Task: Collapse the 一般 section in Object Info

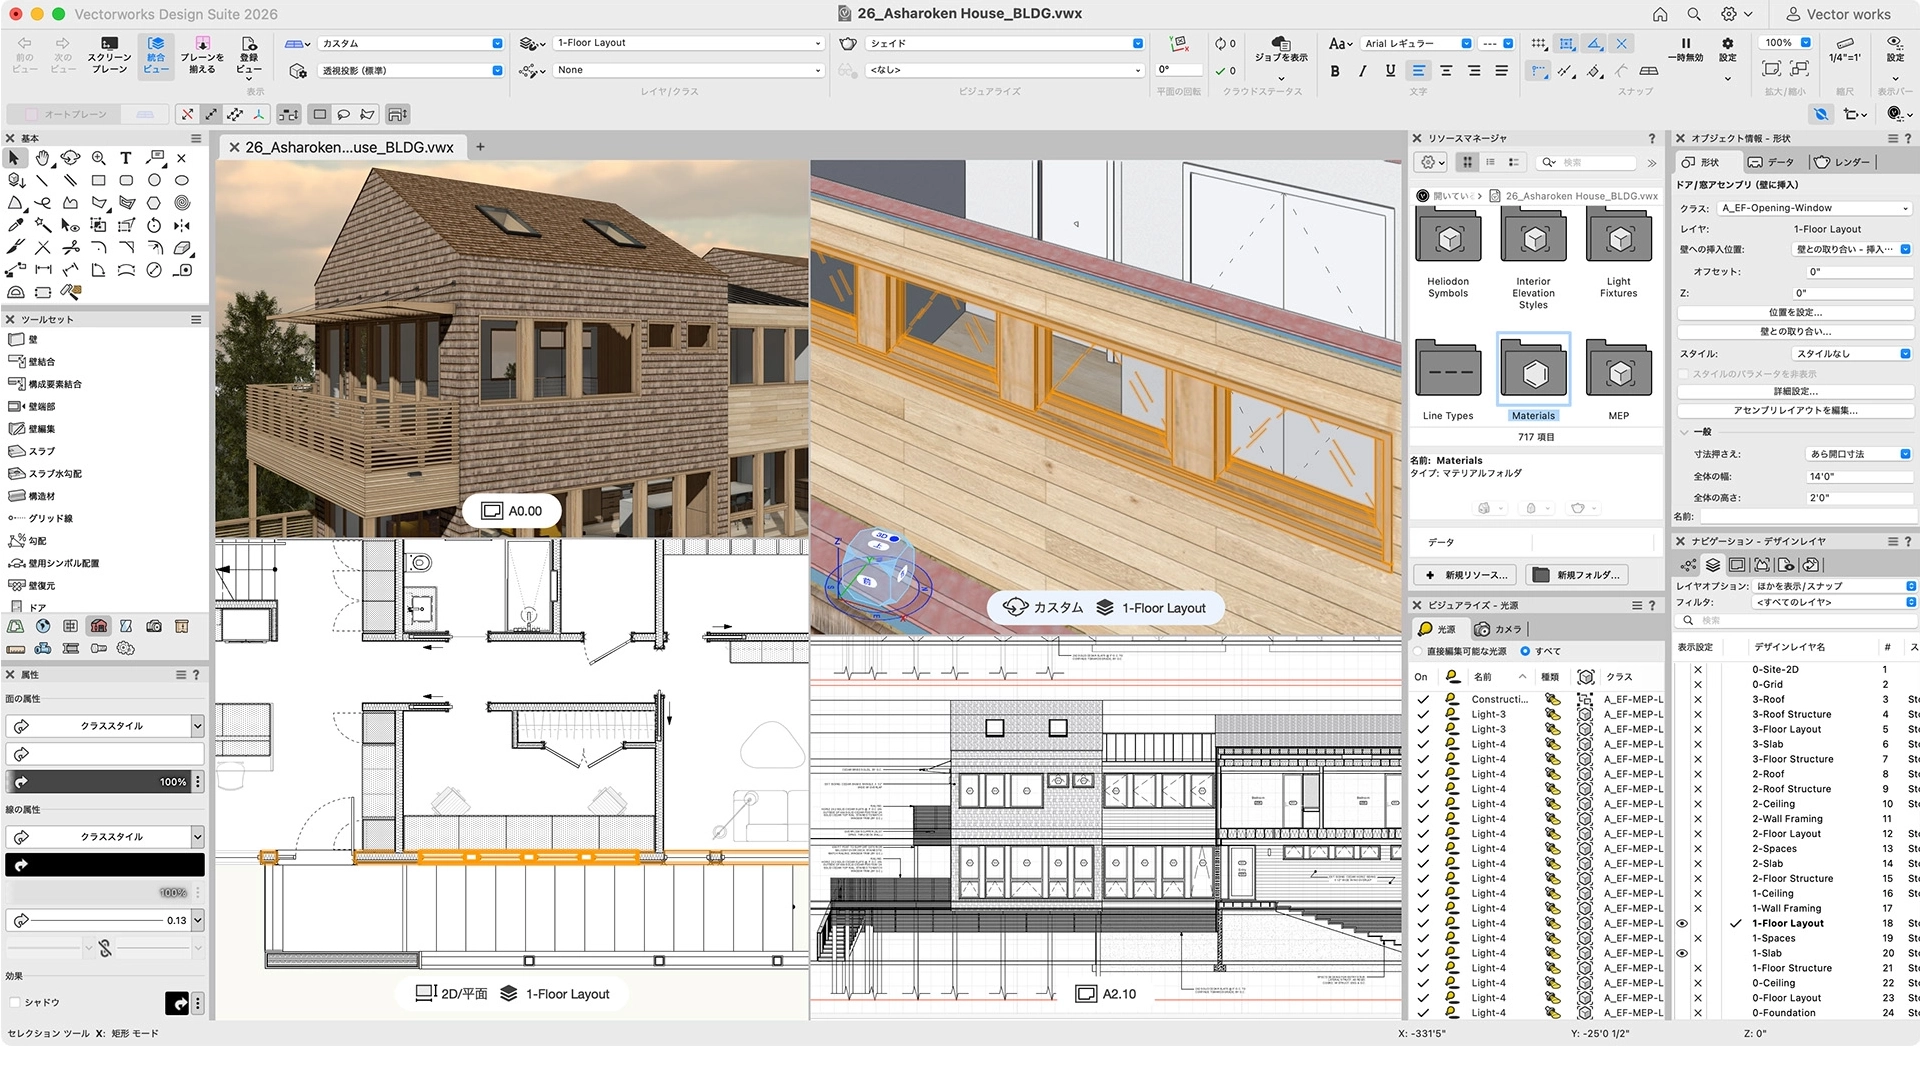Action: click(x=1686, y=434)
